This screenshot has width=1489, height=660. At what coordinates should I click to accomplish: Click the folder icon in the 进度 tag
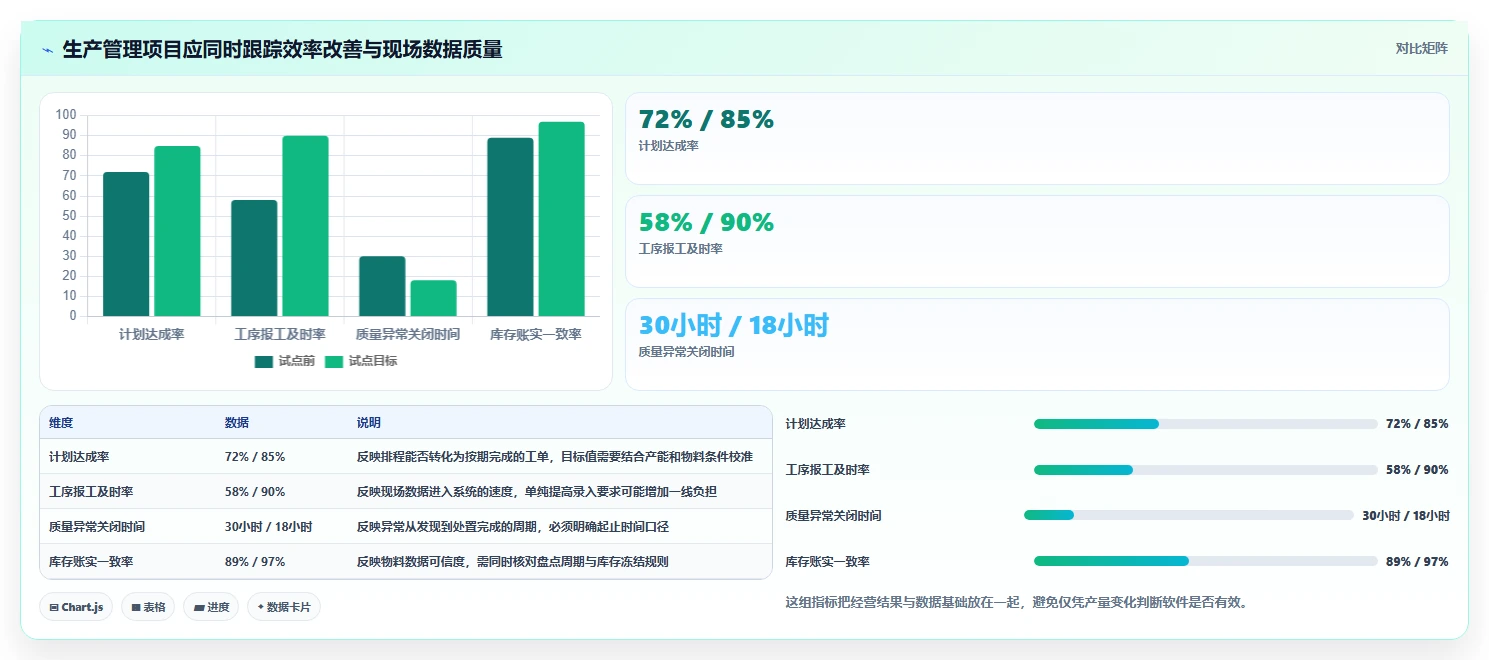199,607
